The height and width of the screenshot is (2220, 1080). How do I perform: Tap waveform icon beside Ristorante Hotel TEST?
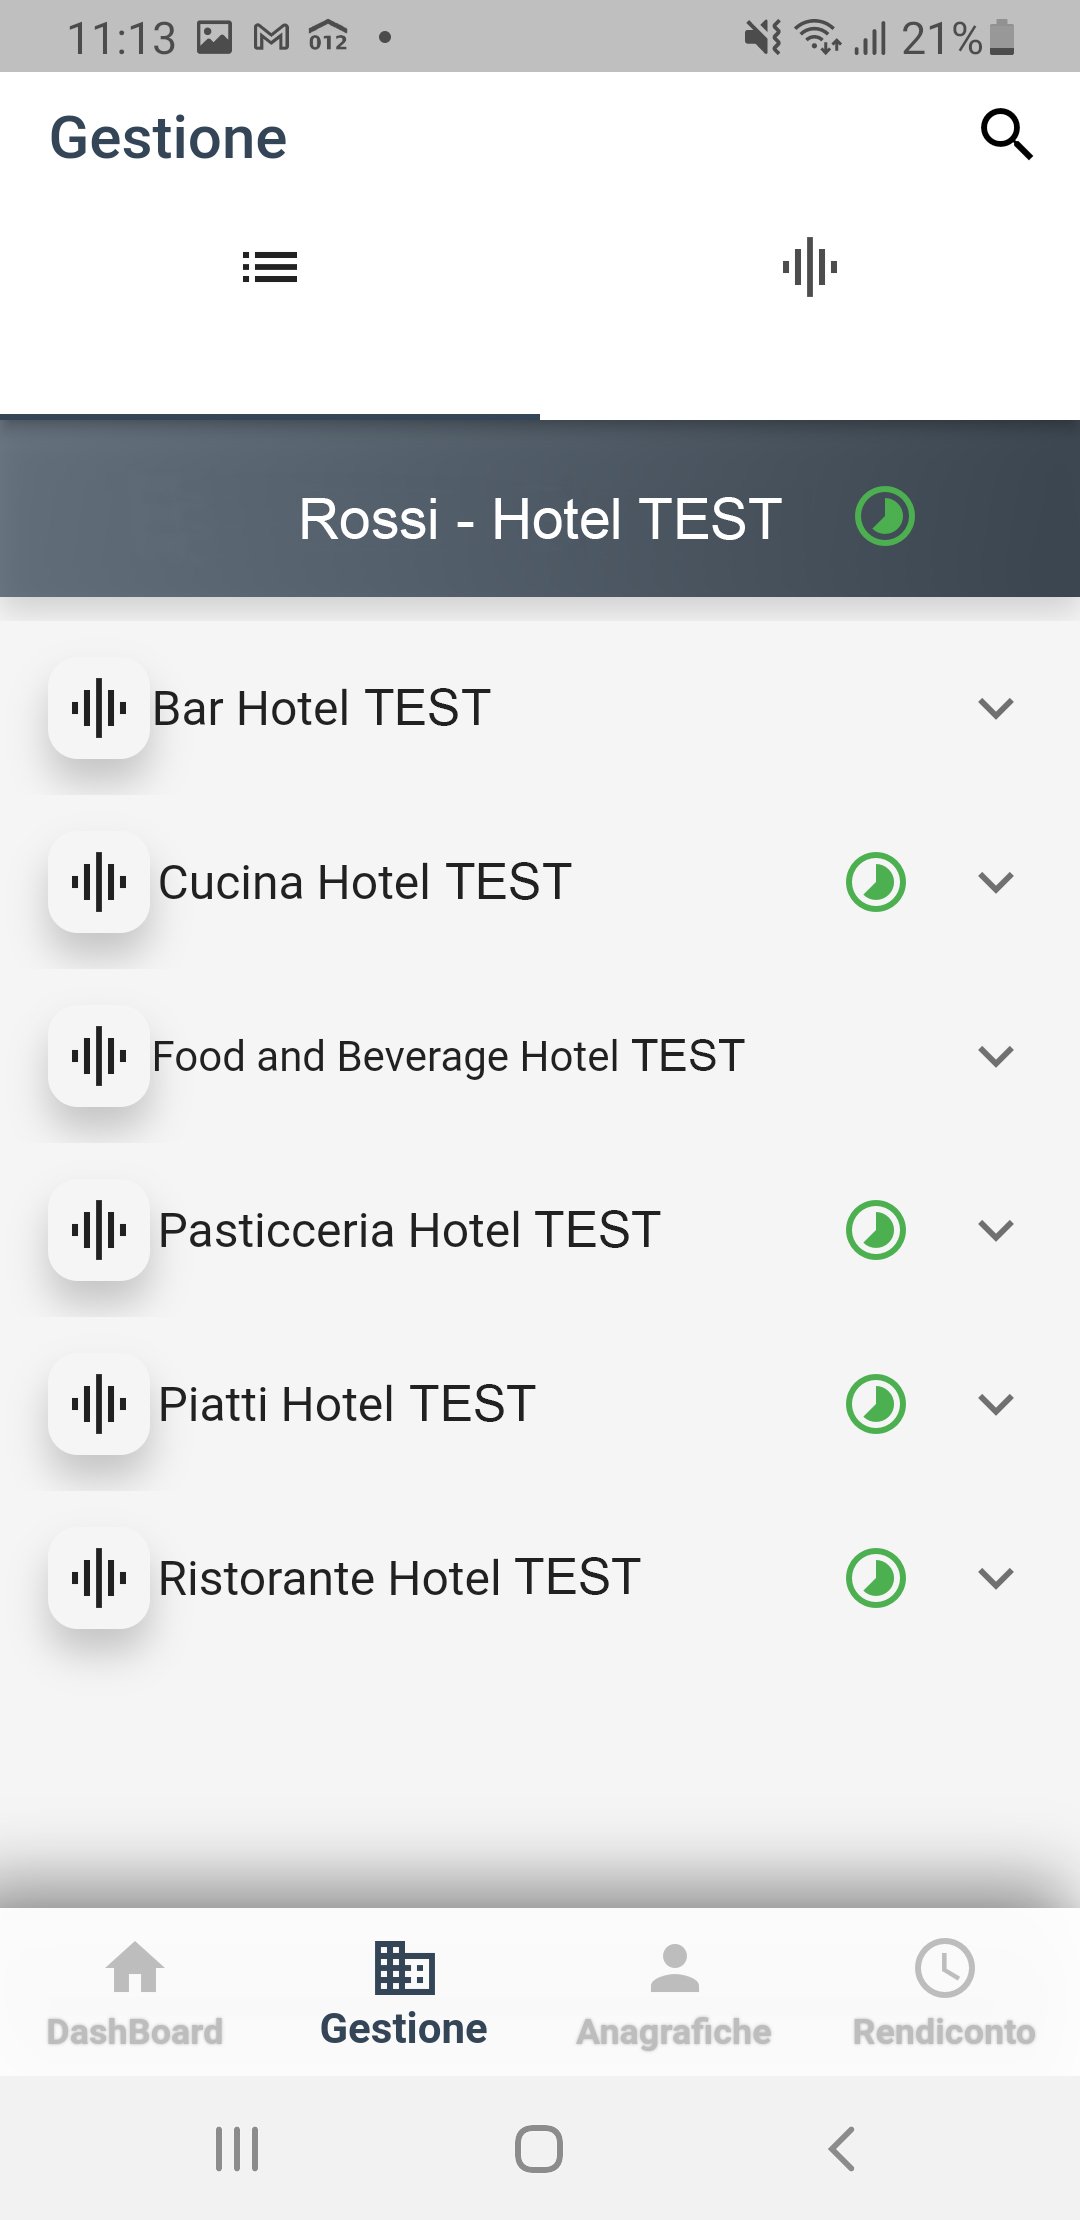click(x=99, y=1578)
